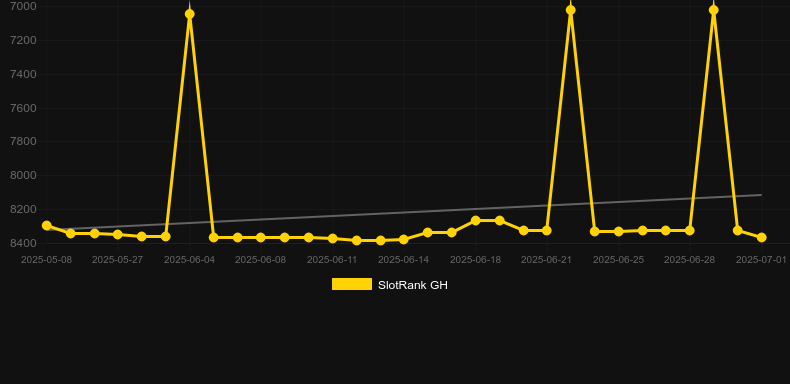Screen dimensions: 790x384
Task: Click the 2025-06-14 x-axis date label
Action: pos(404,260)
